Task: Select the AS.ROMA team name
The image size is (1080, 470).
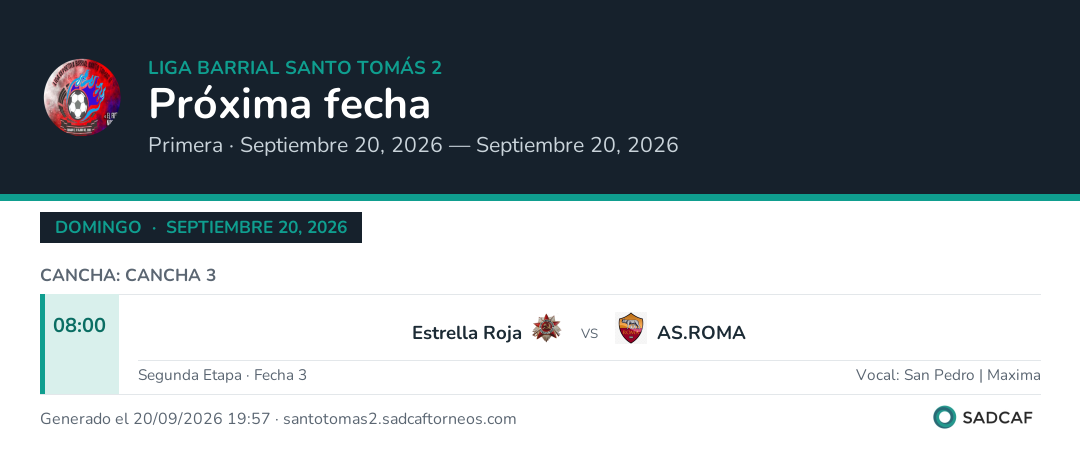Action: pos(701,333)
